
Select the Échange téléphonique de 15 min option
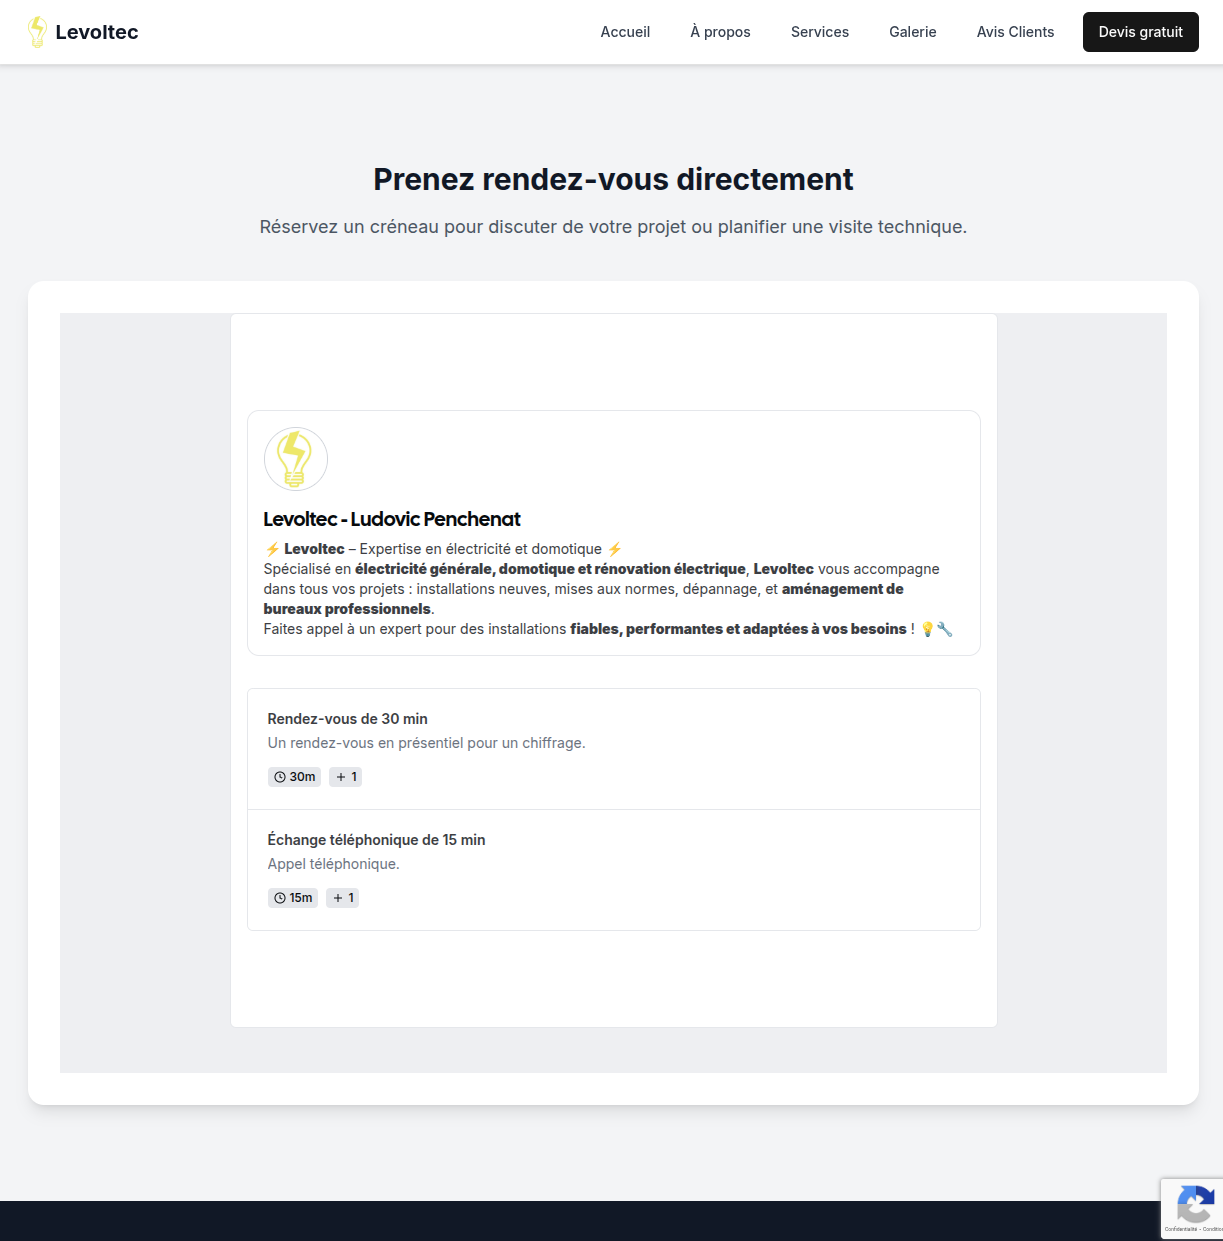pos(613,869)
